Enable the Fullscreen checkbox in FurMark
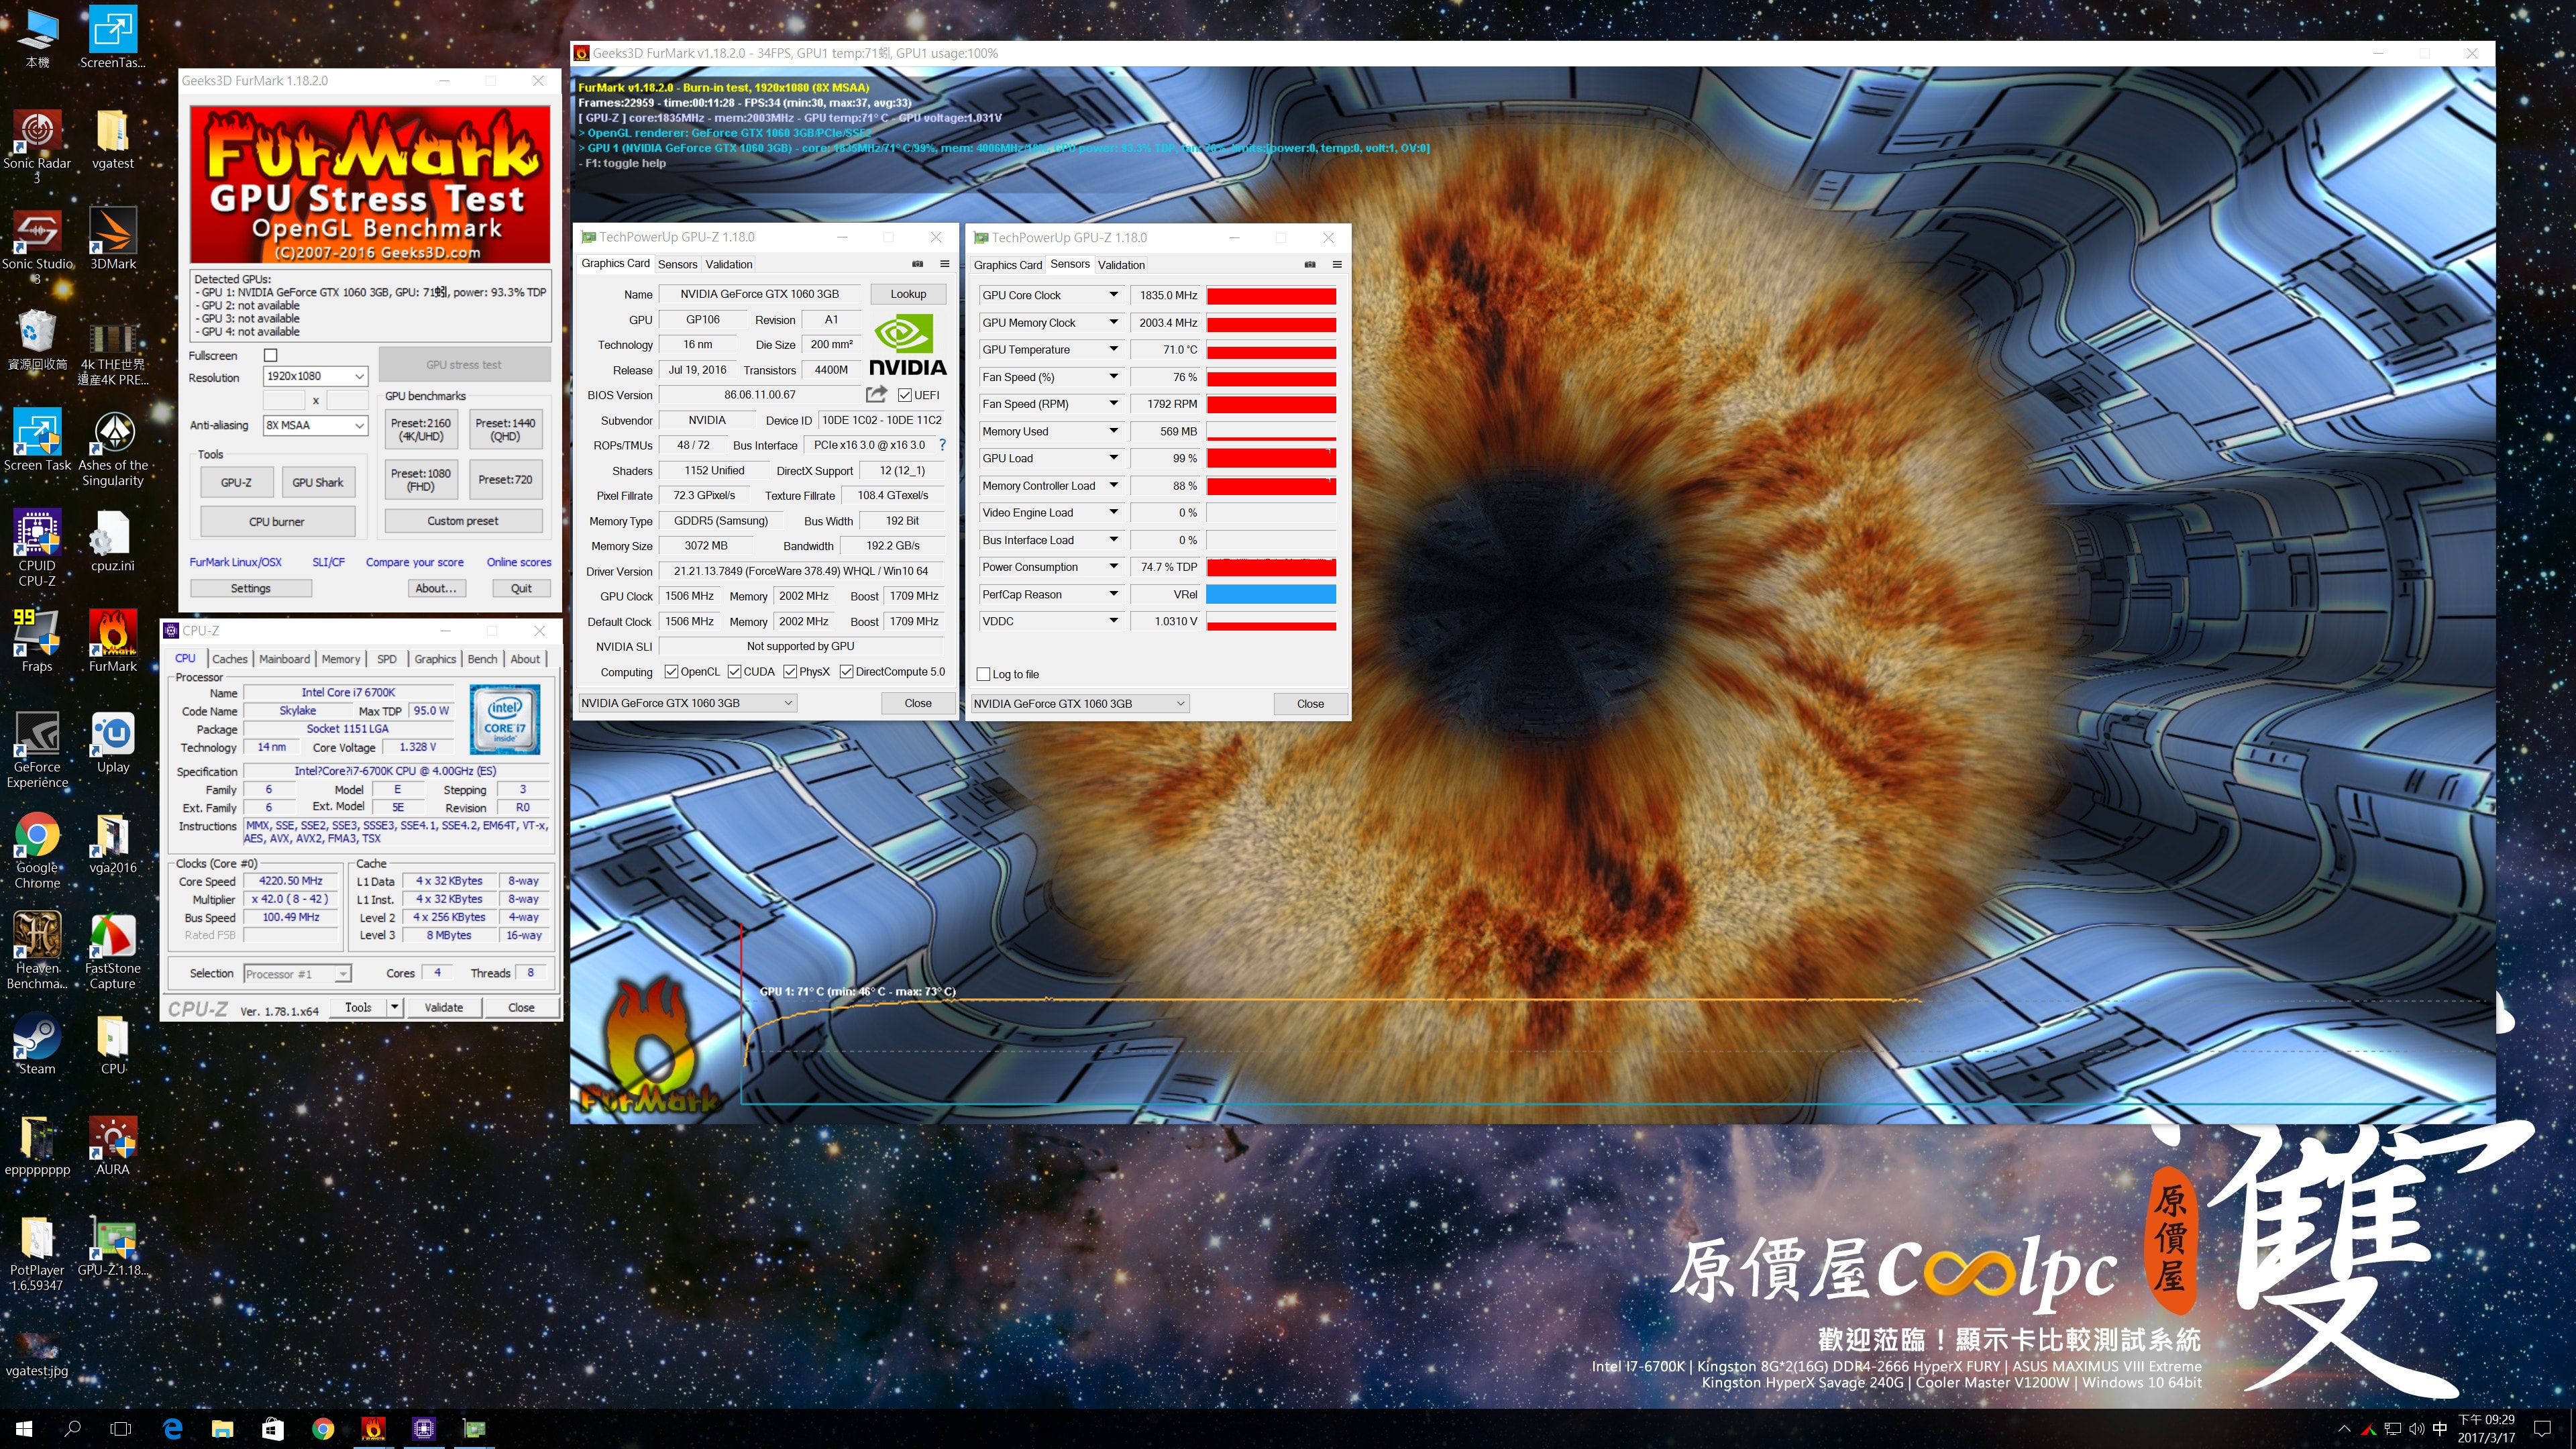 (x=270, y=355)
